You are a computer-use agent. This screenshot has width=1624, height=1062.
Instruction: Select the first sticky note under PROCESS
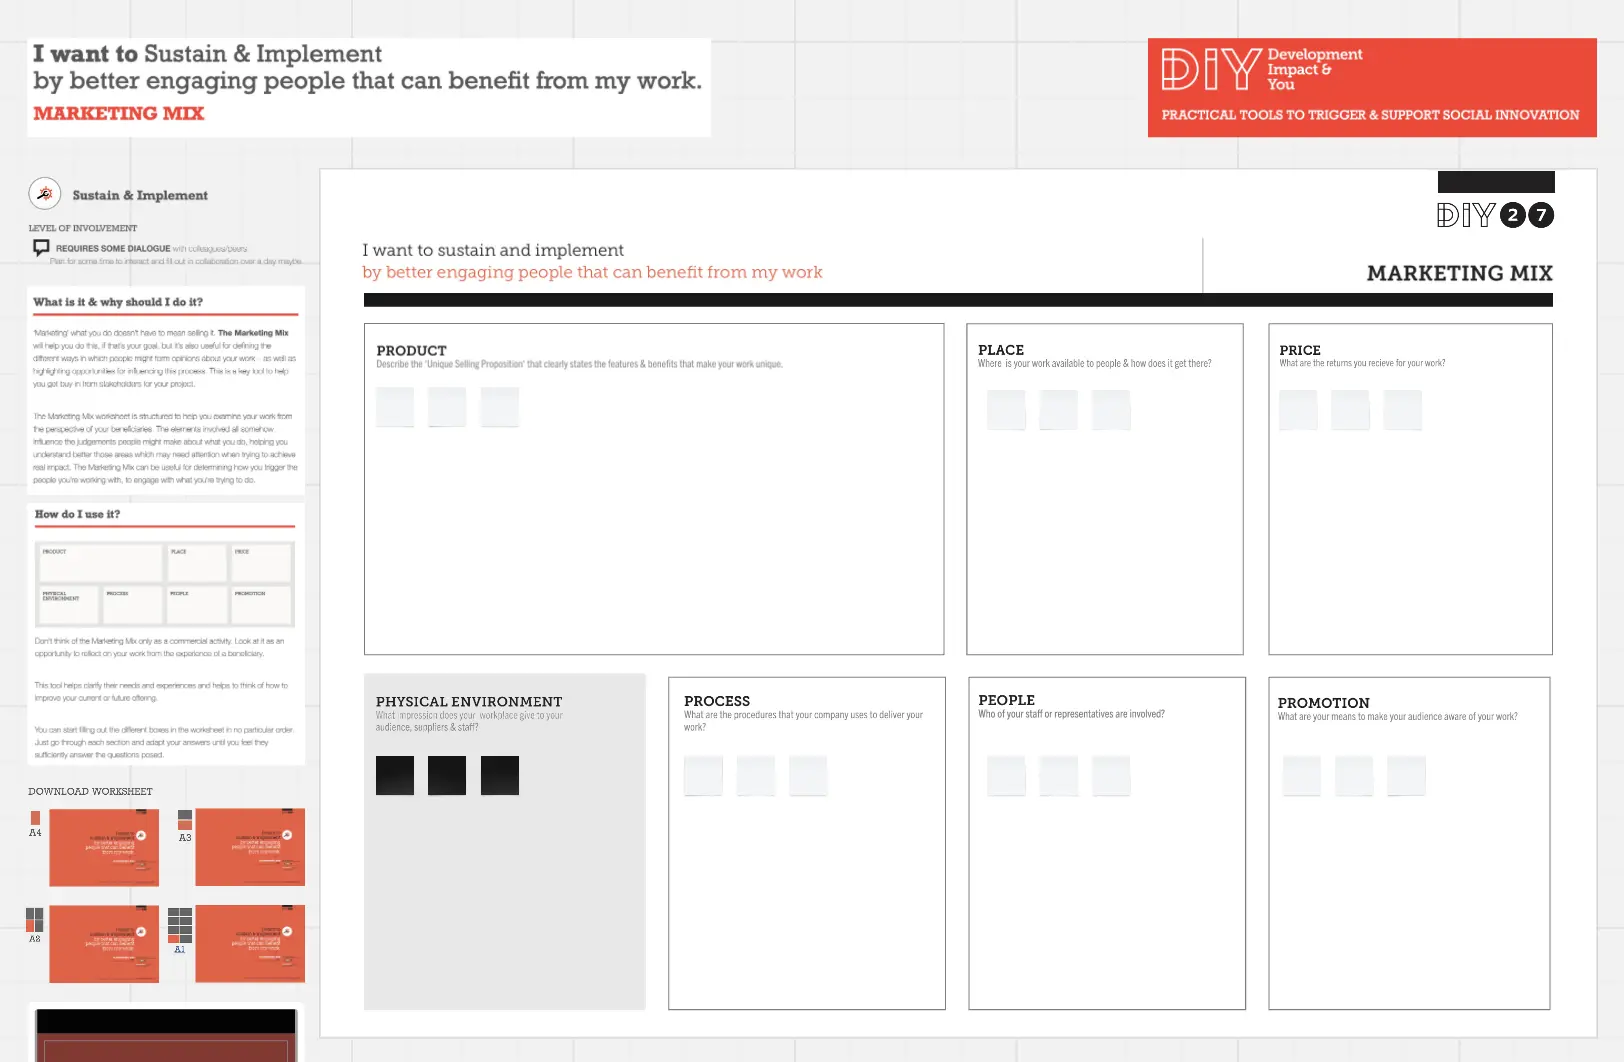pos(703,776)
